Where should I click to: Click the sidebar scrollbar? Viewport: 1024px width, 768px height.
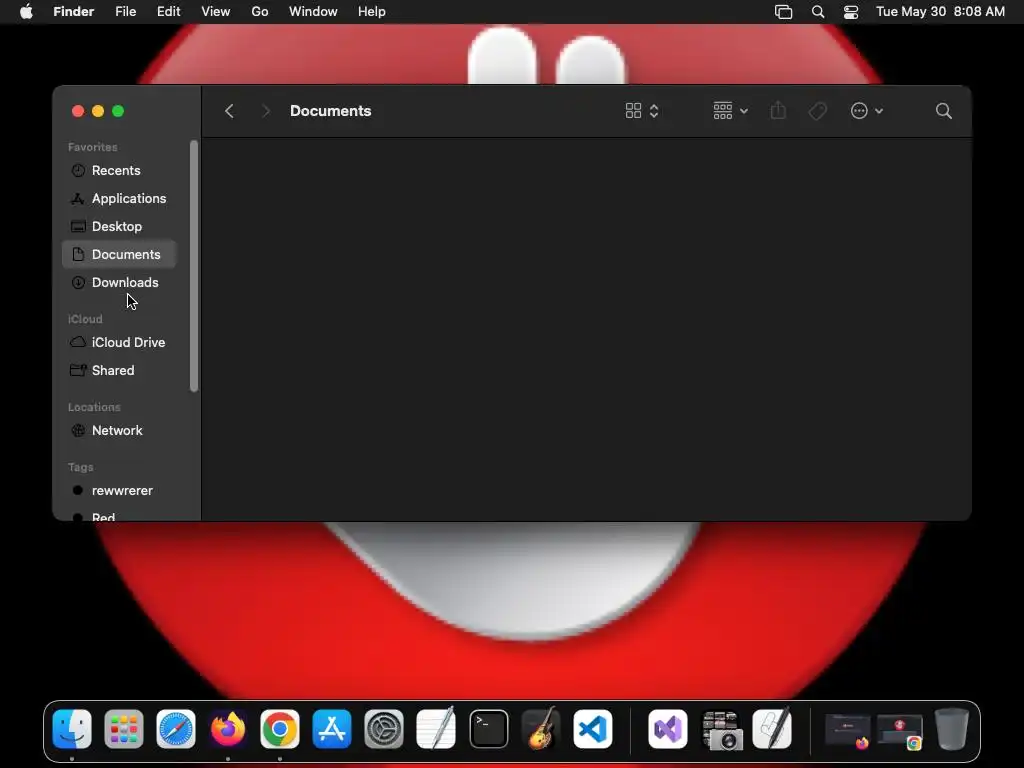[194, 266]
